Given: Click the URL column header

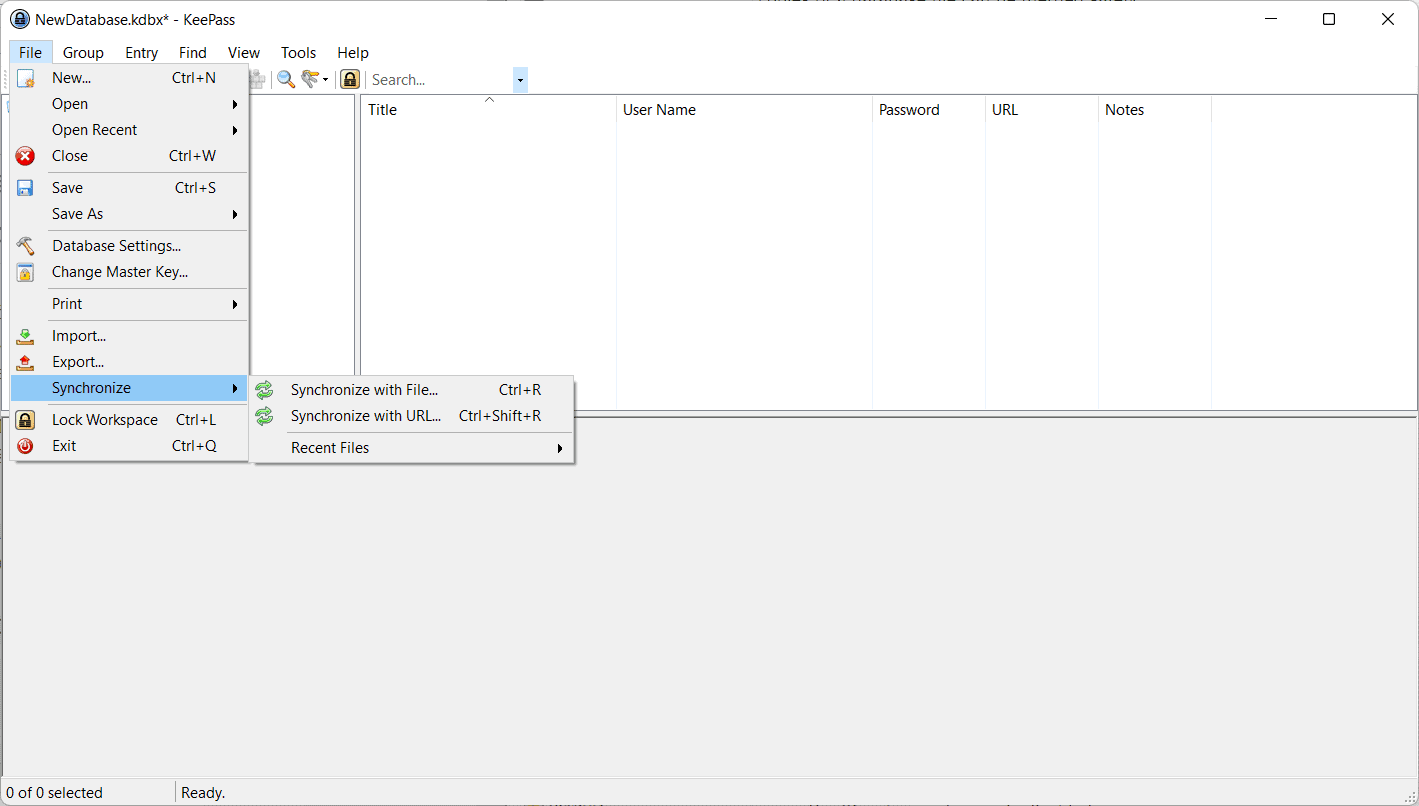Looking at the screenshot, I should click(x=1041, y=110).
